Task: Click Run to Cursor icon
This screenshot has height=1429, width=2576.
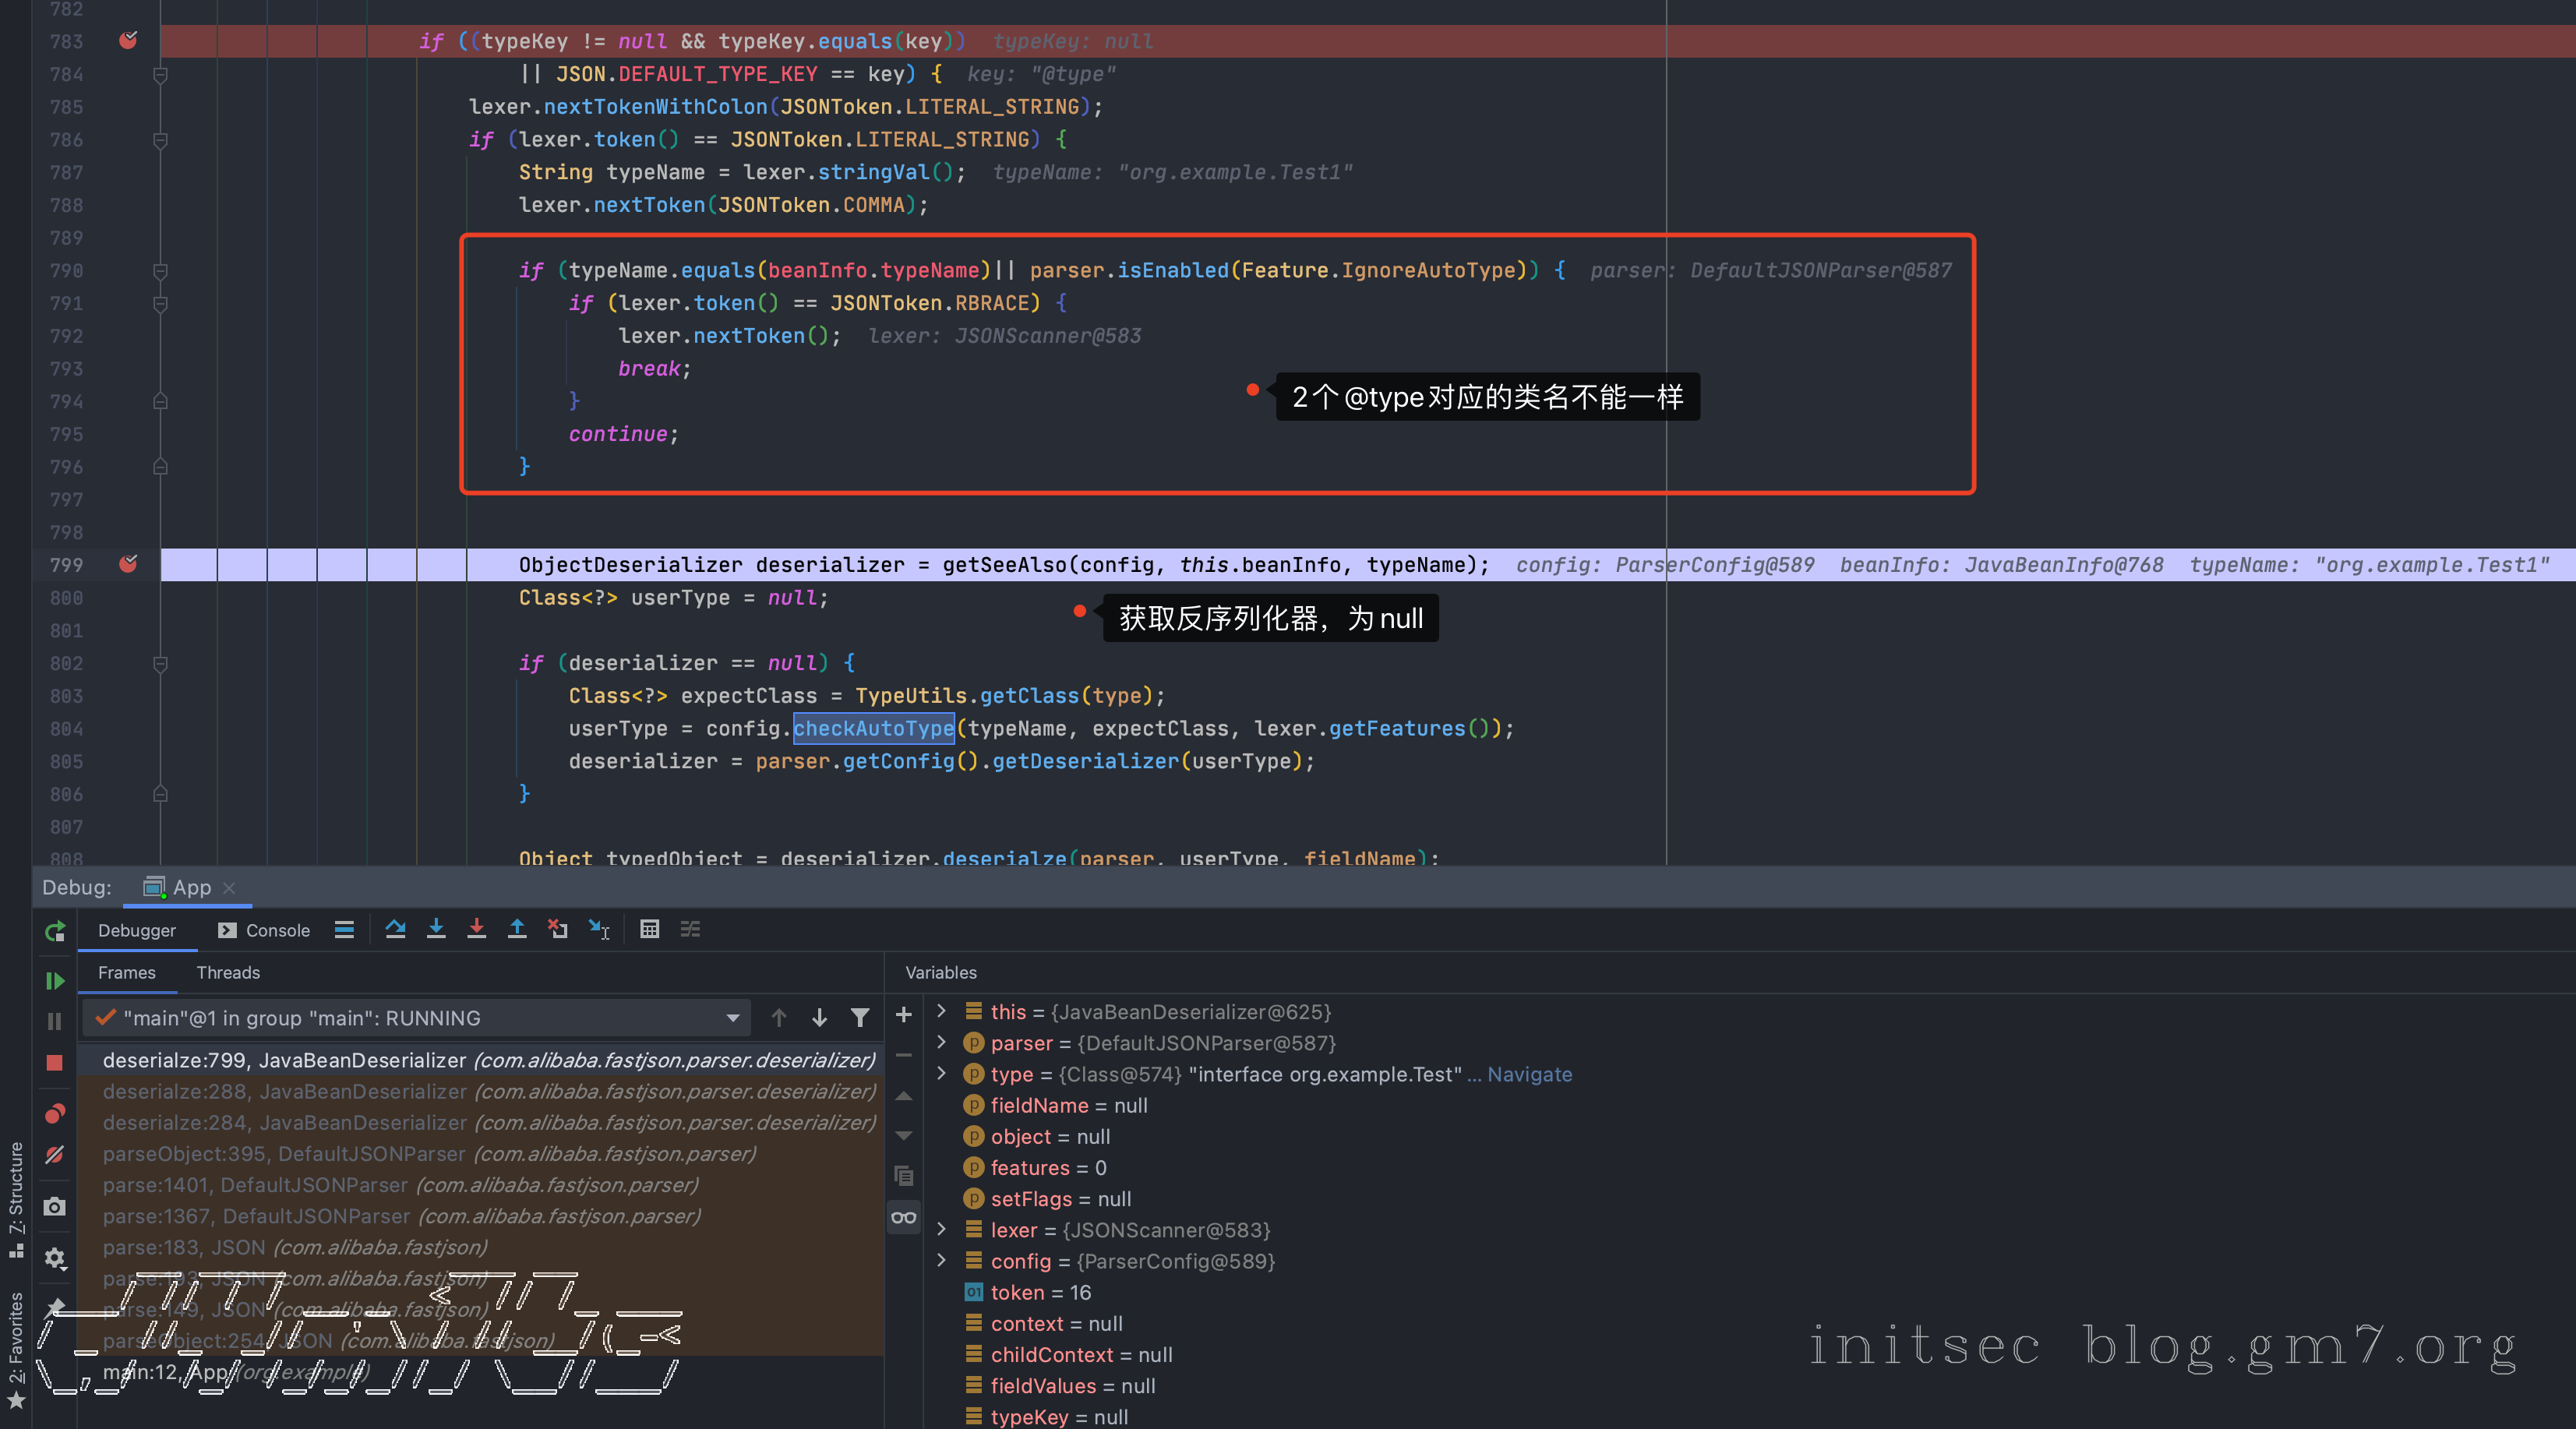Action: tap(599, 929)
